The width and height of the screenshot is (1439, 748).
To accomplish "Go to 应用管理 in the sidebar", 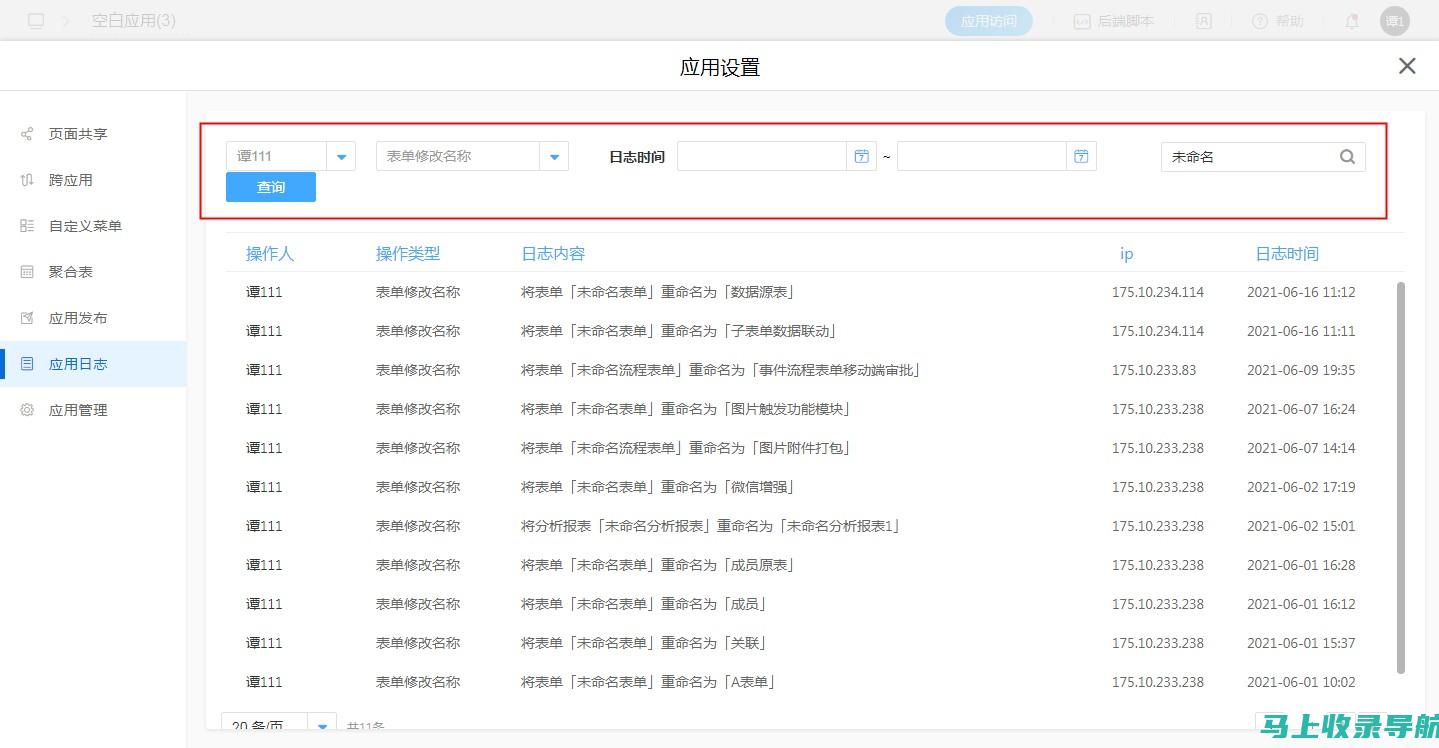I will 93,410.
